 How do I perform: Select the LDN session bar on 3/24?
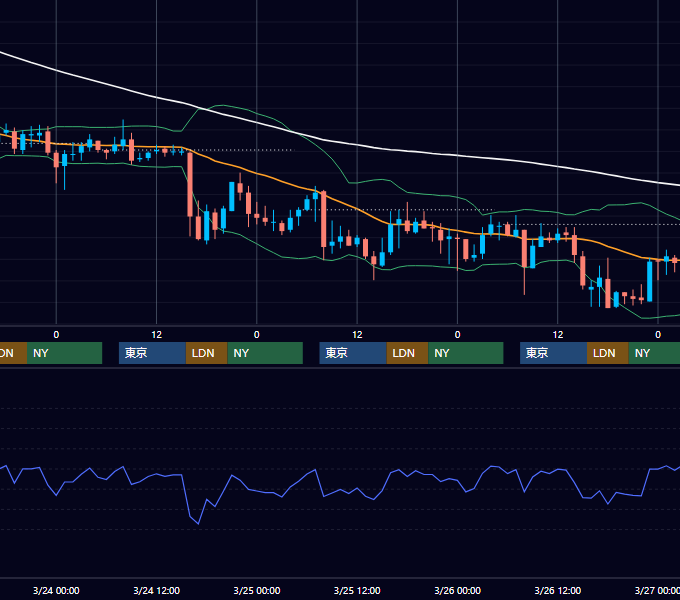(206, 353)
